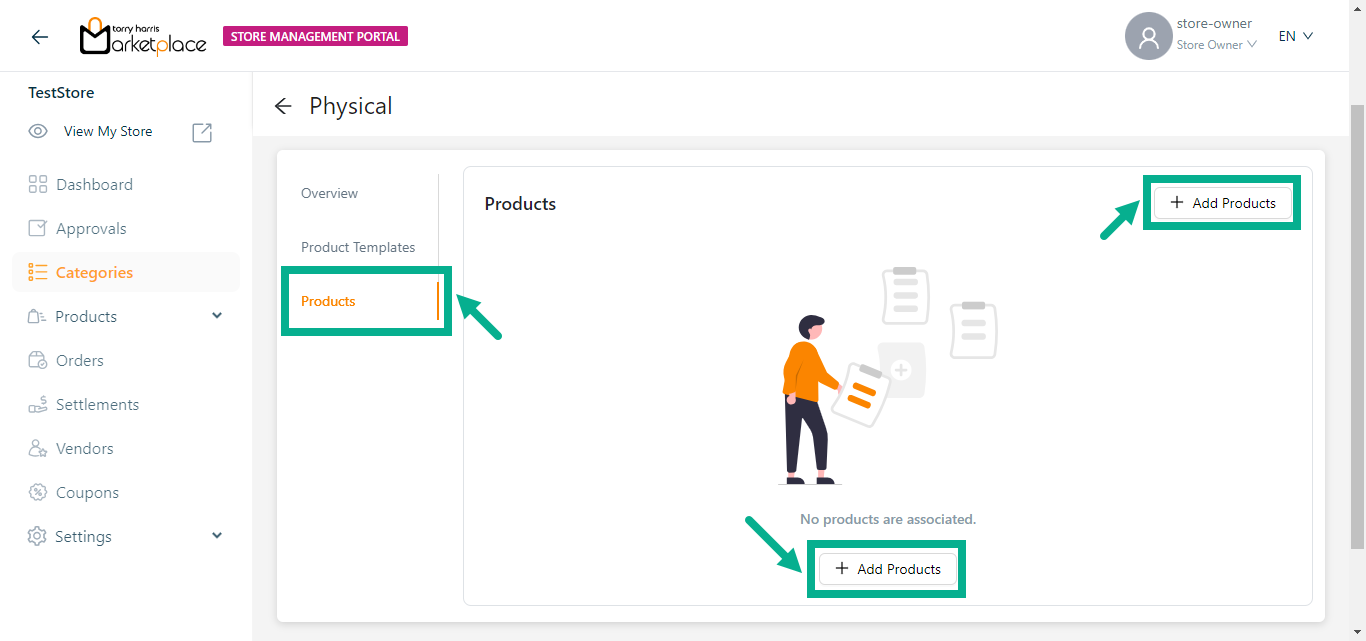Click the Orders icon in sidebar

[x=38, y=360]
